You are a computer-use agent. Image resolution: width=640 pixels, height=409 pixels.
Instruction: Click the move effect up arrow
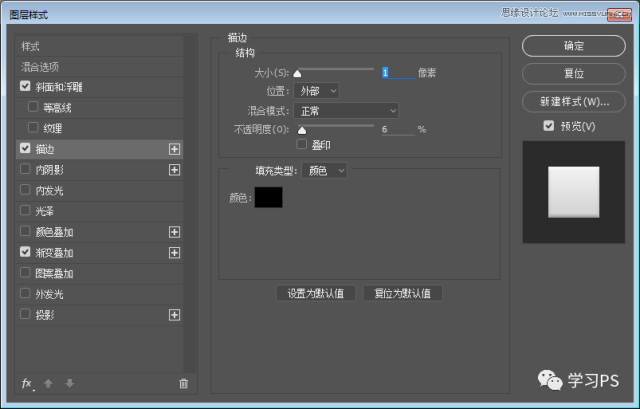(x=49, y=383)
